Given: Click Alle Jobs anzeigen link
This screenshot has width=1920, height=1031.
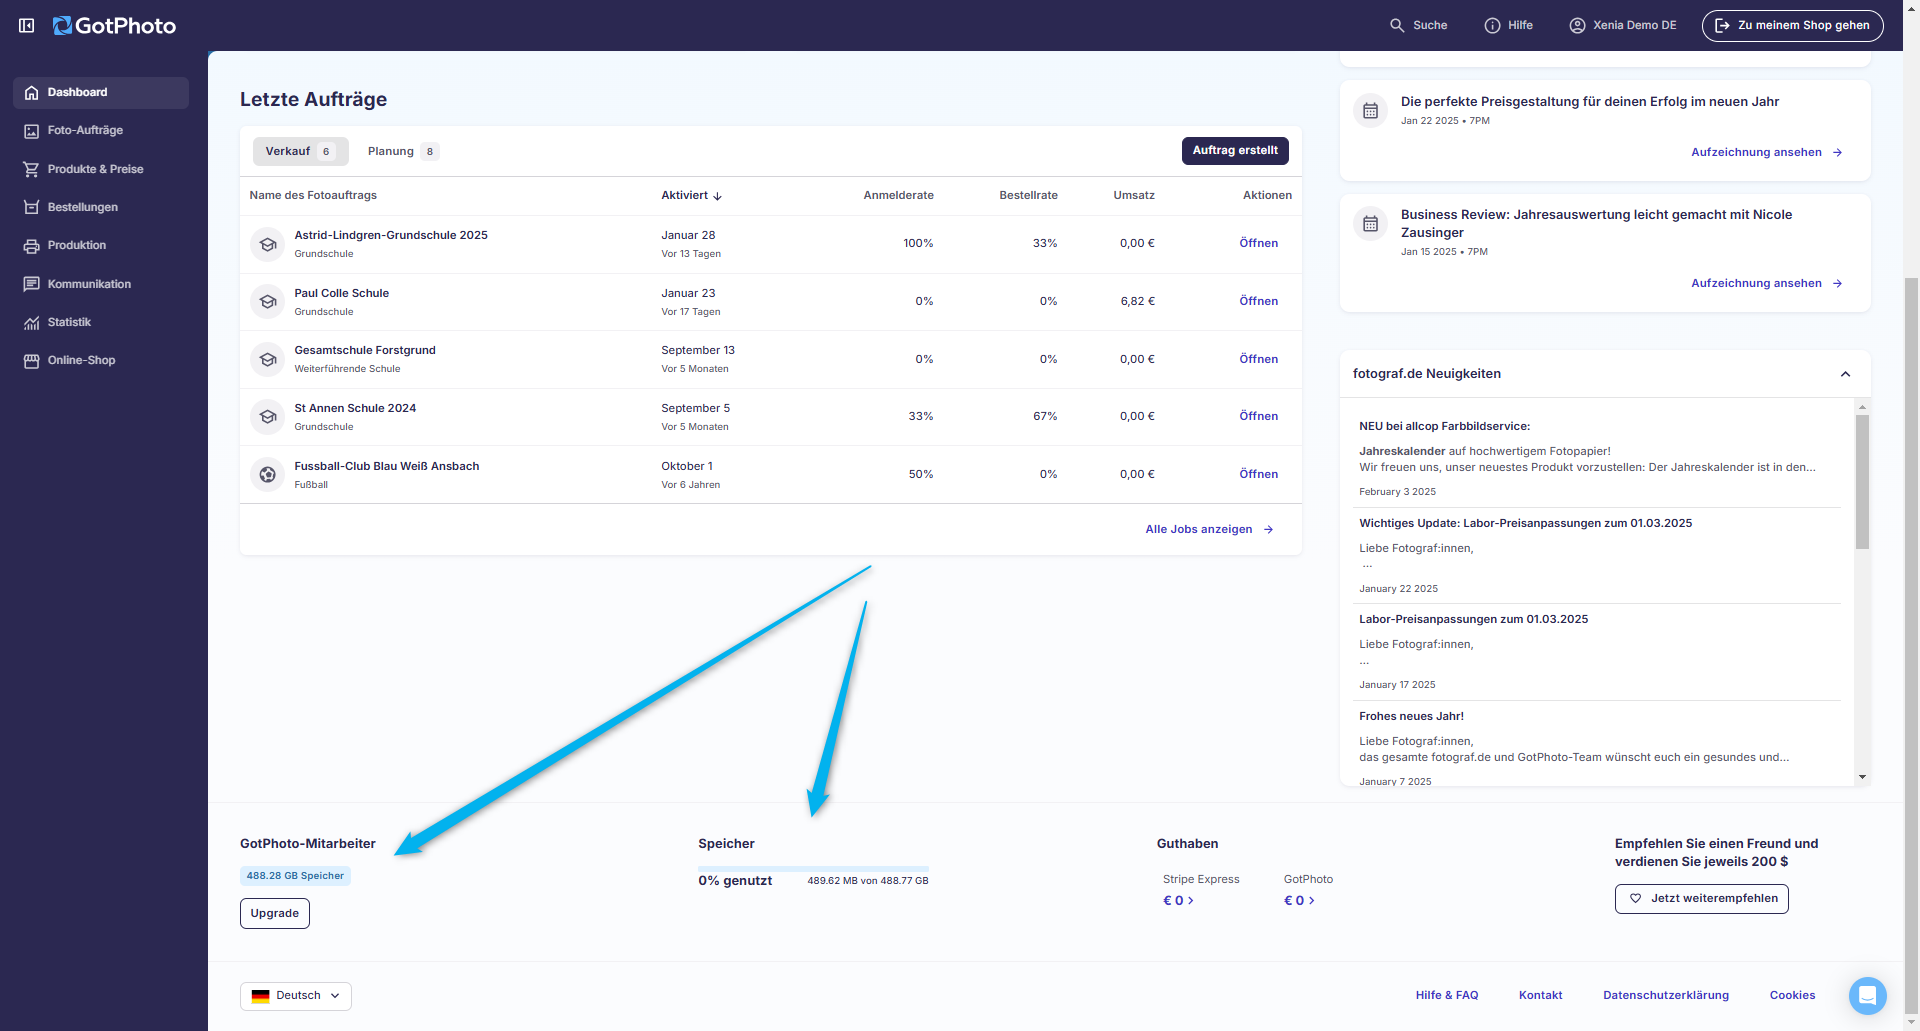Looking at the screenshot, I should click(1209, 529).
